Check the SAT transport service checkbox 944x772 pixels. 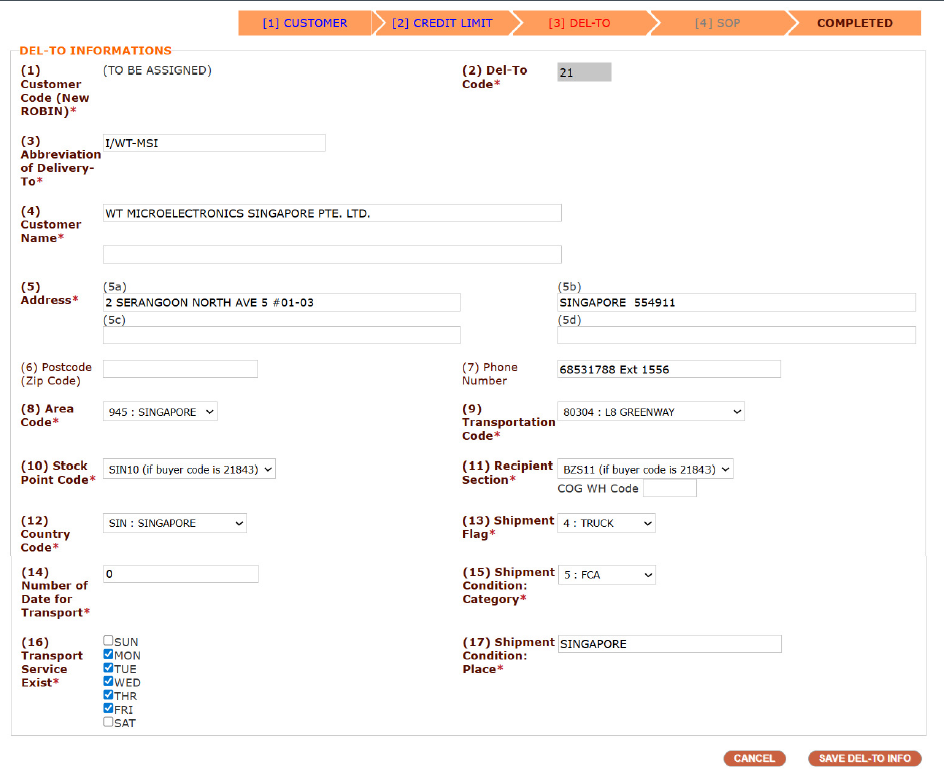108,722
